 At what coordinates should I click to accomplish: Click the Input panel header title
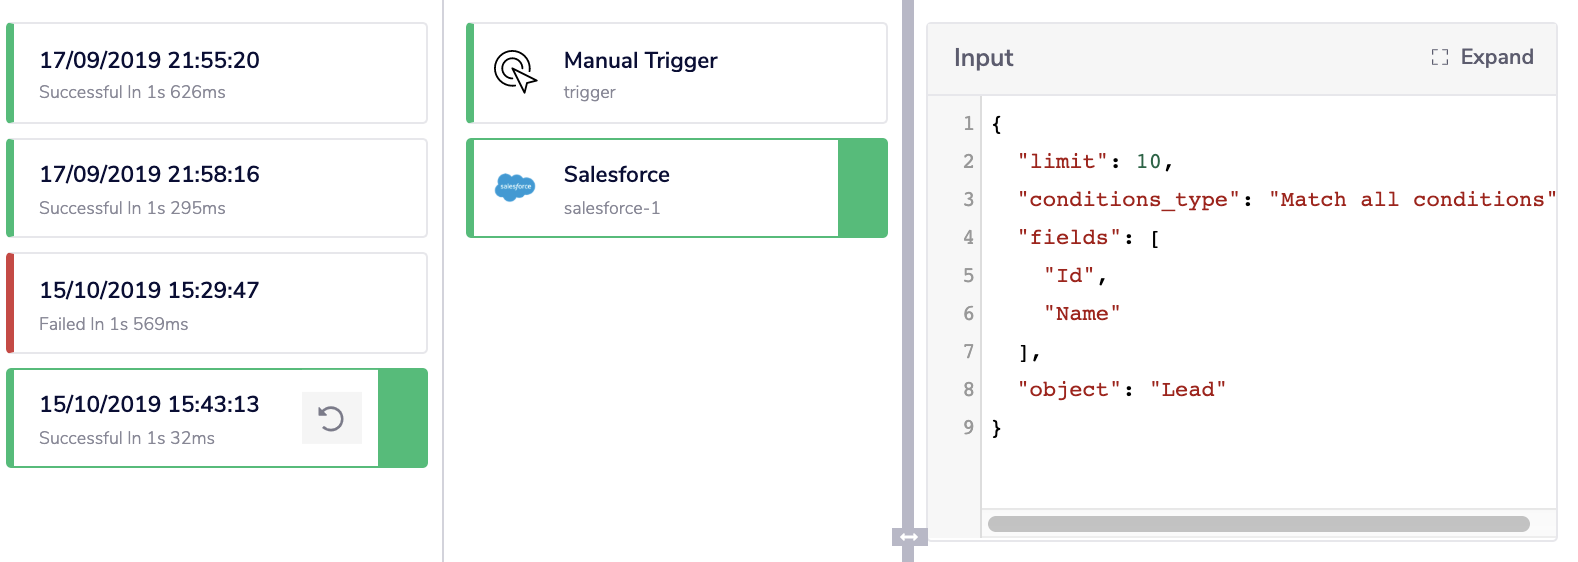(x=983, y=58)
